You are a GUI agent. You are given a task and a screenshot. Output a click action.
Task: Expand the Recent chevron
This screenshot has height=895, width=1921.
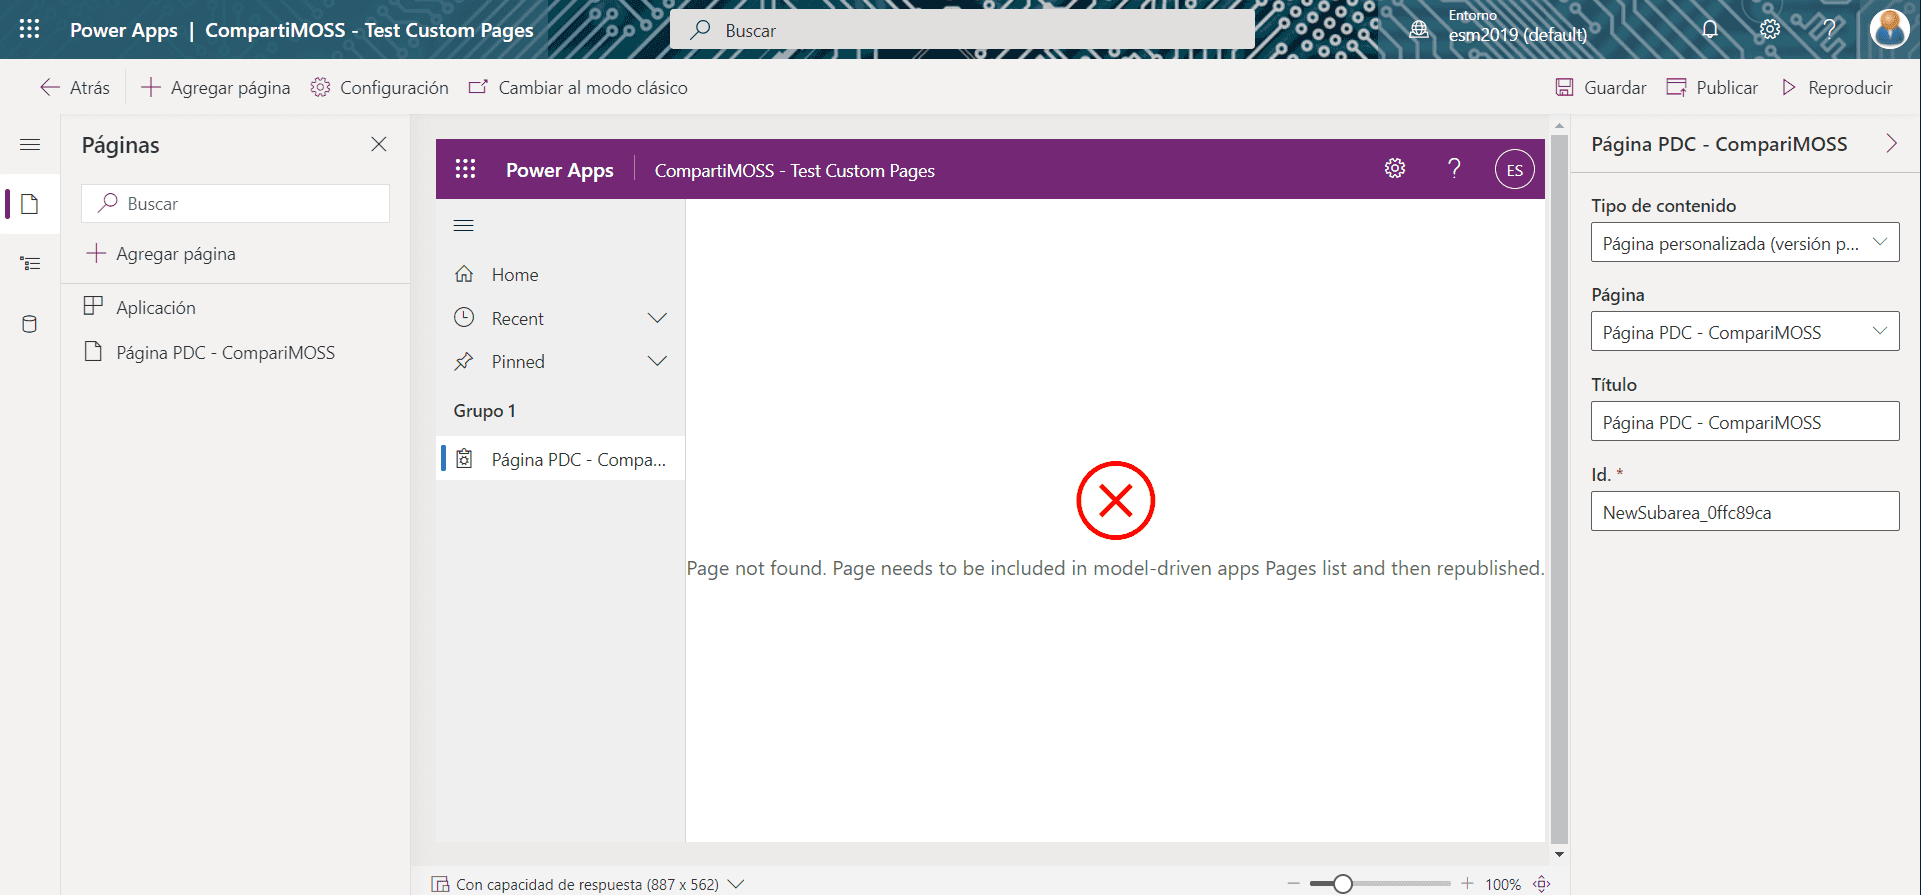click(657, 319)
